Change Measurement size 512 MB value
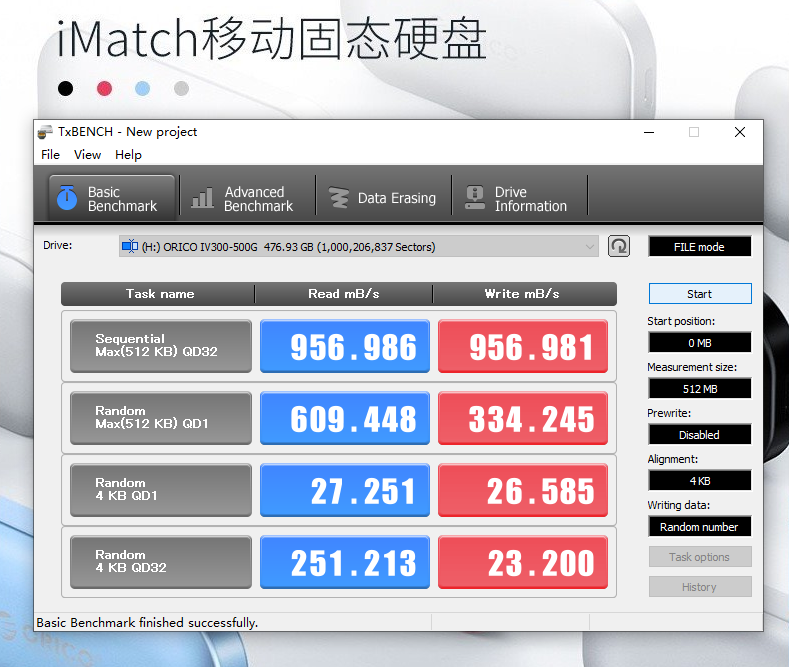The image size is (789, 667). 699,388
